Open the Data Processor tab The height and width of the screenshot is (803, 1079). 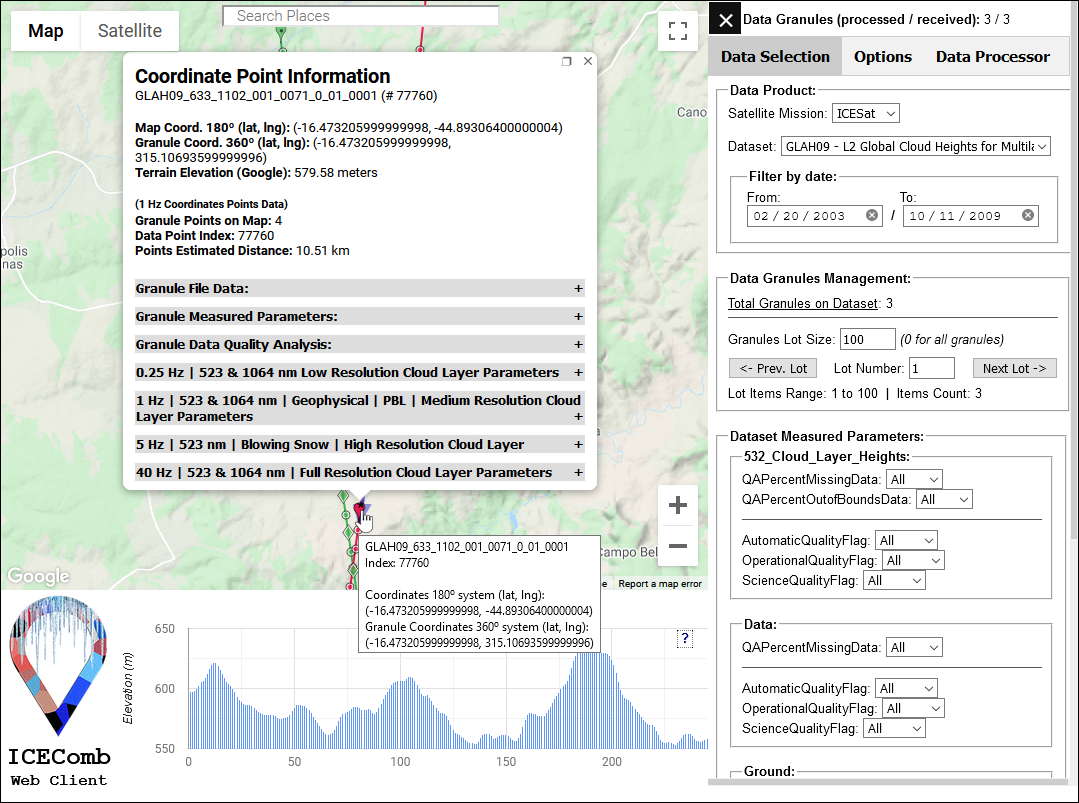click(x=992, y=57)
